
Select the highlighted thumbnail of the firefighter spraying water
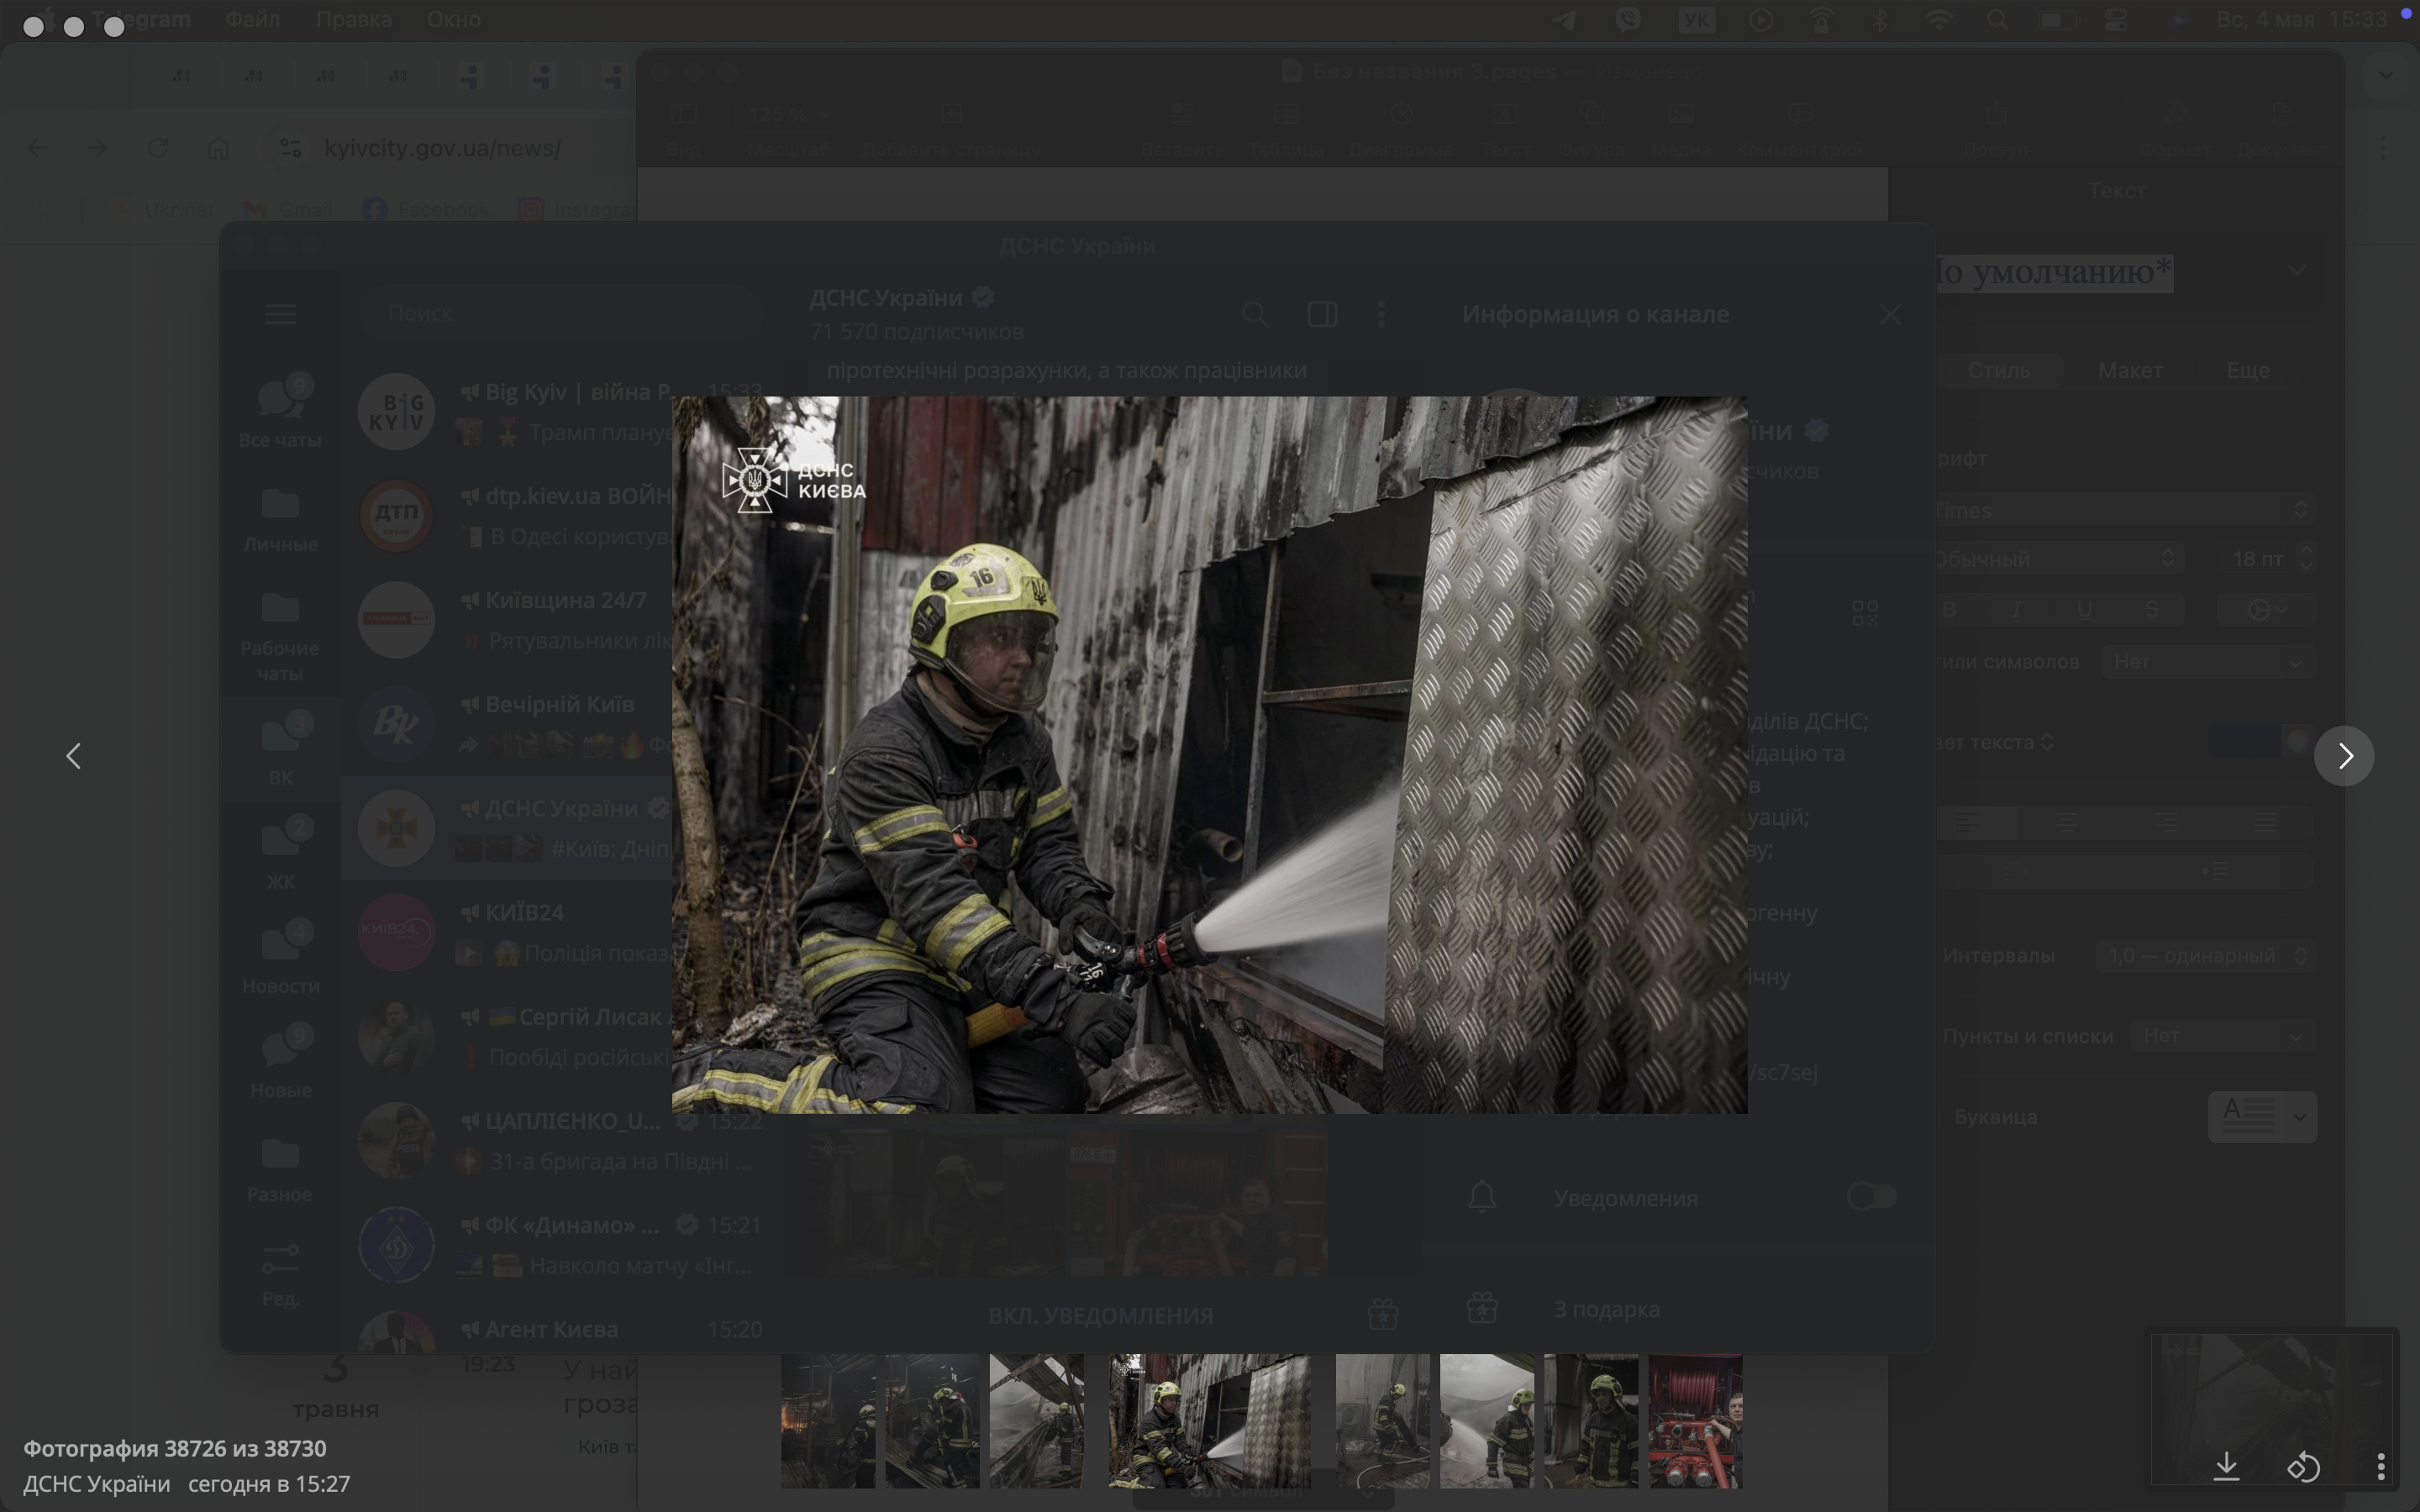1209,1421
